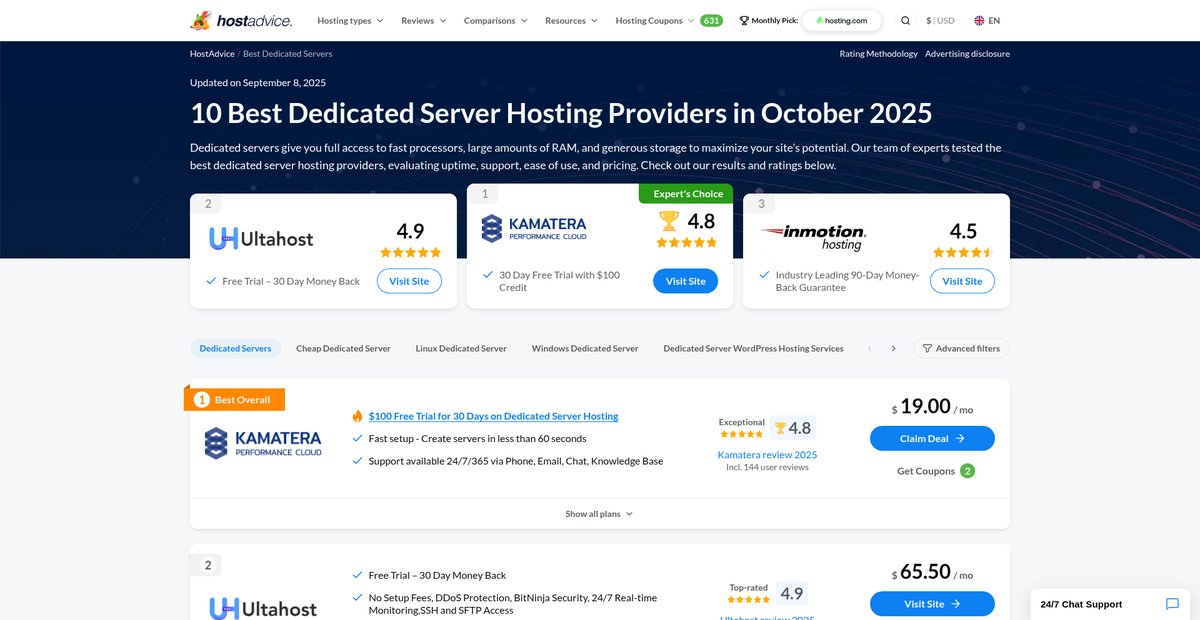Image resolution: width=1200 pixels, height=620 pixels.
Task: Open the Hosting Coupons menu
Action: (x=655, y=20)
